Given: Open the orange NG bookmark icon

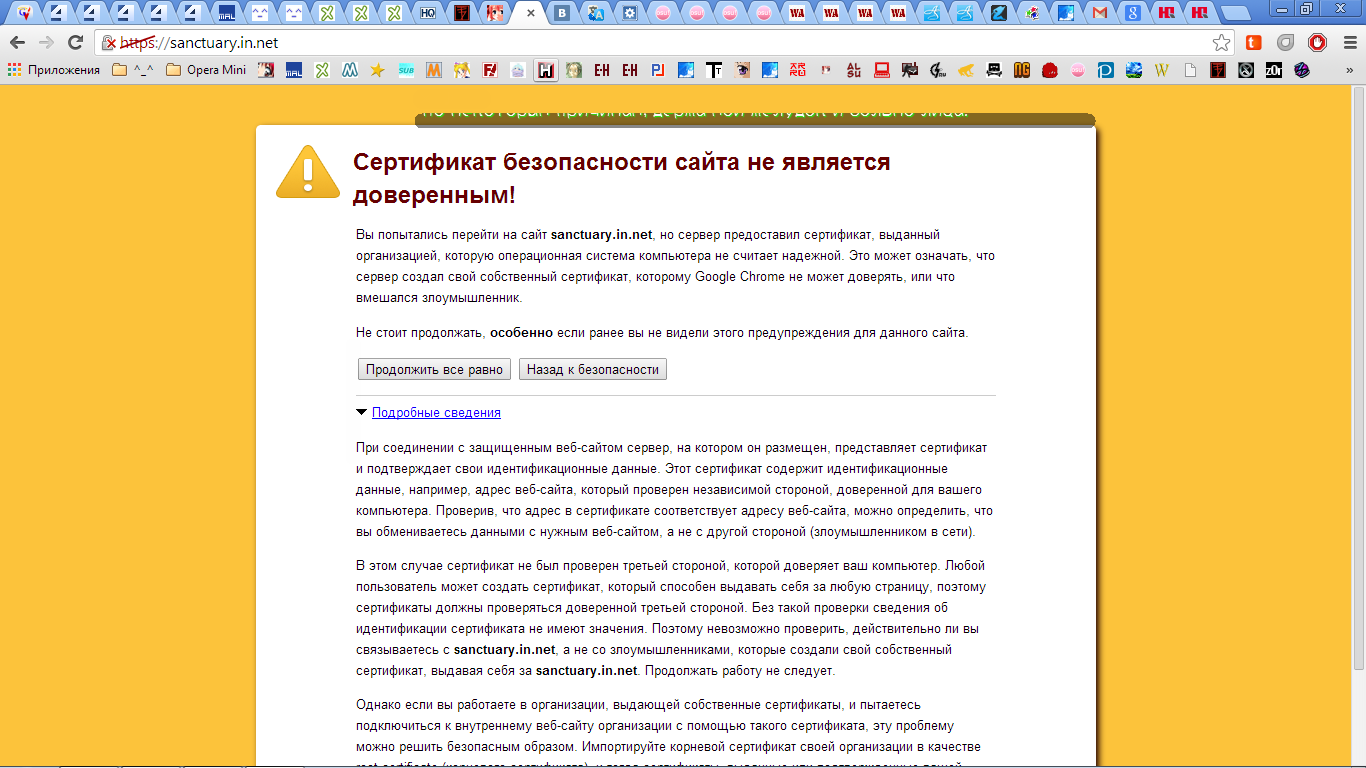Looking at the screenshot, I should coord(1021,70).
